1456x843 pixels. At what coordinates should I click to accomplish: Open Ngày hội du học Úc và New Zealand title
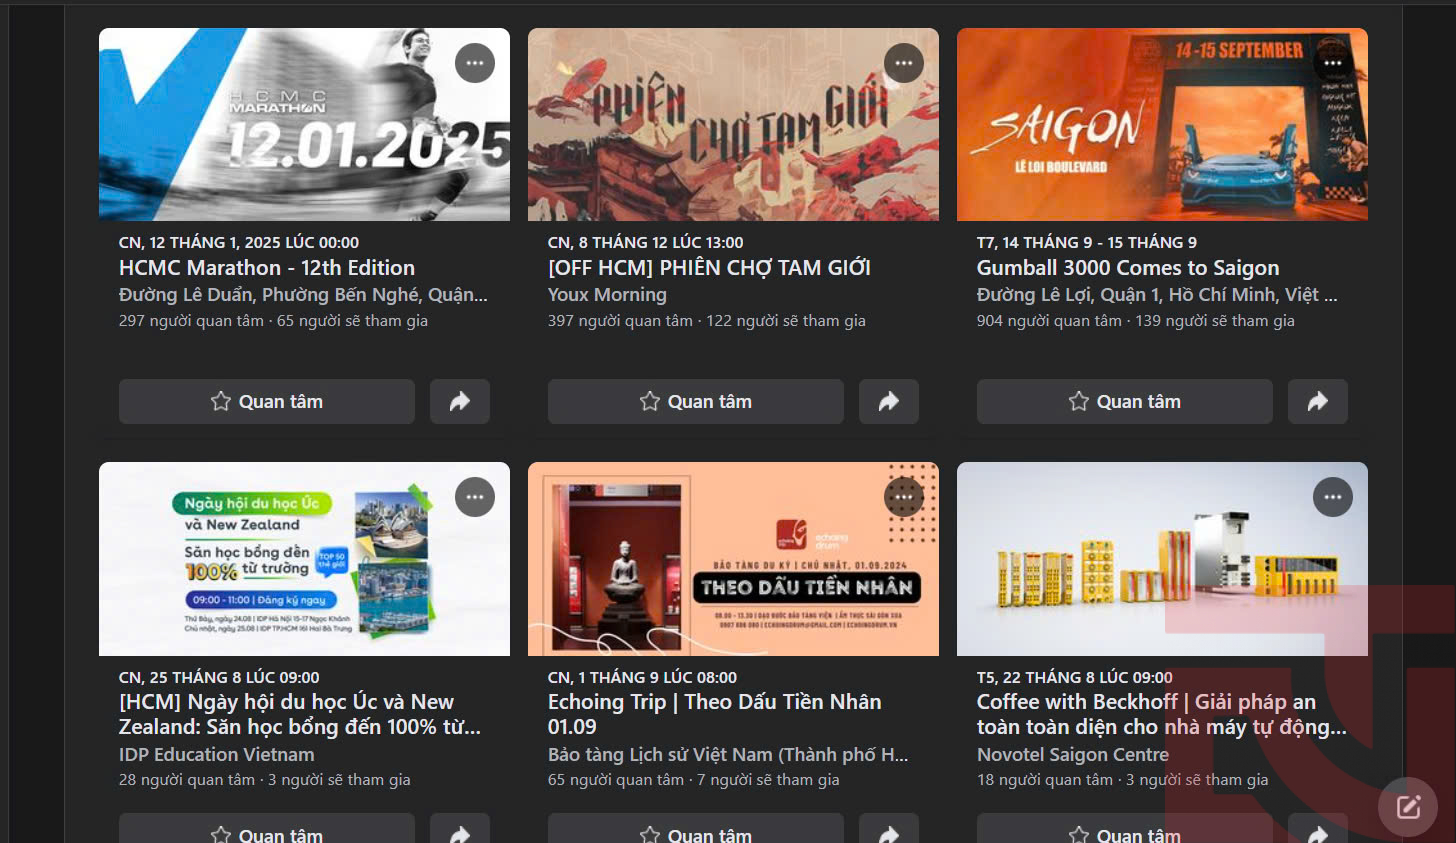pyautogui.click(x=300, y=714)
